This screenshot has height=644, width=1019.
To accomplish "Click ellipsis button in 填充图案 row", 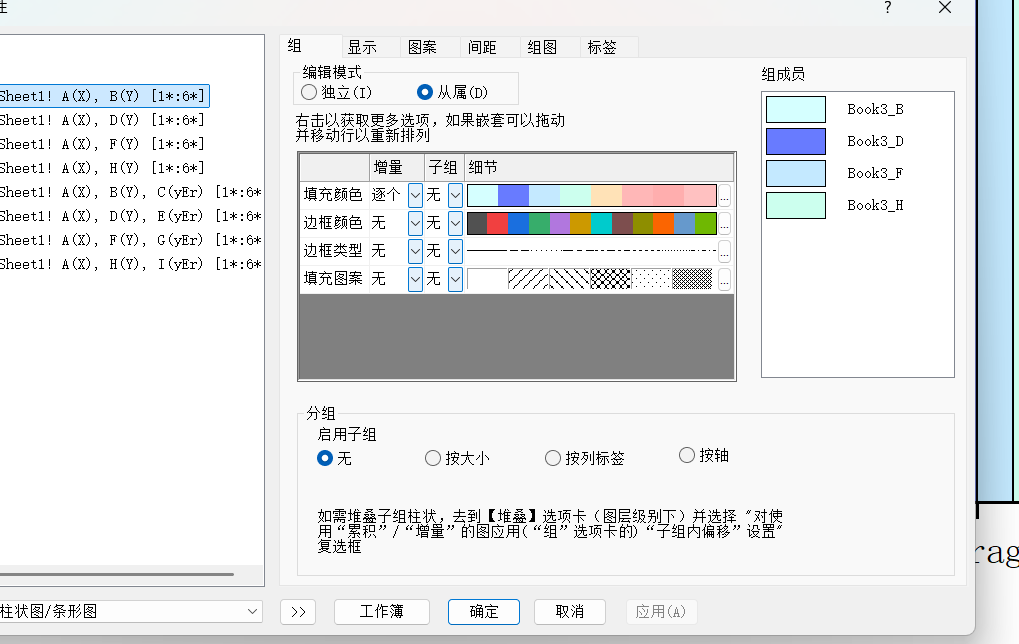I will (x=725, y=279).
